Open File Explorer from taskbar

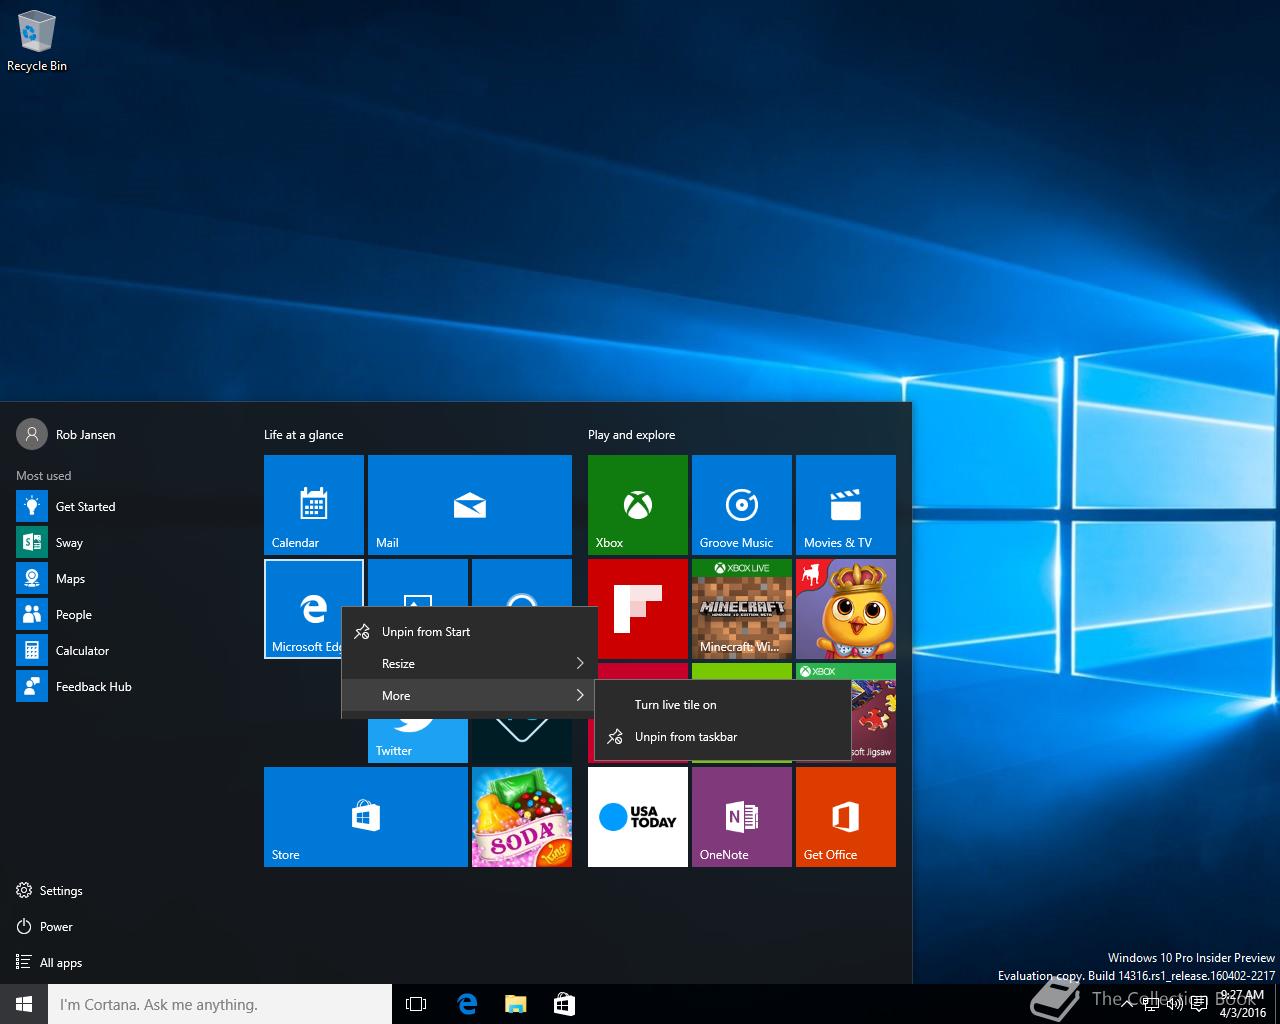pos(515,1004)
